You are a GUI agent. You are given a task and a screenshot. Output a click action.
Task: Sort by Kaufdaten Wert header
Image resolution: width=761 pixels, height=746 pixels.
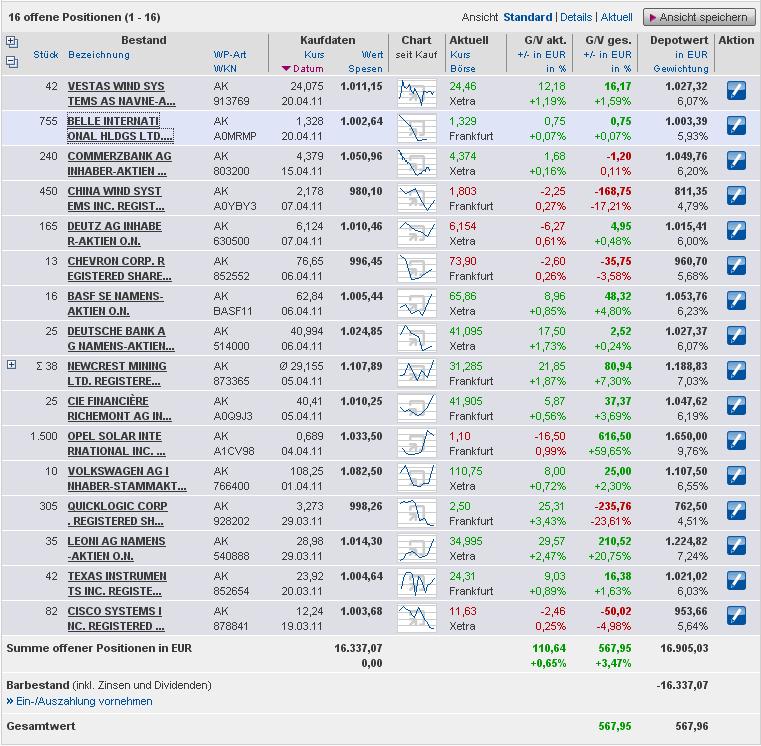click(372, 55)
